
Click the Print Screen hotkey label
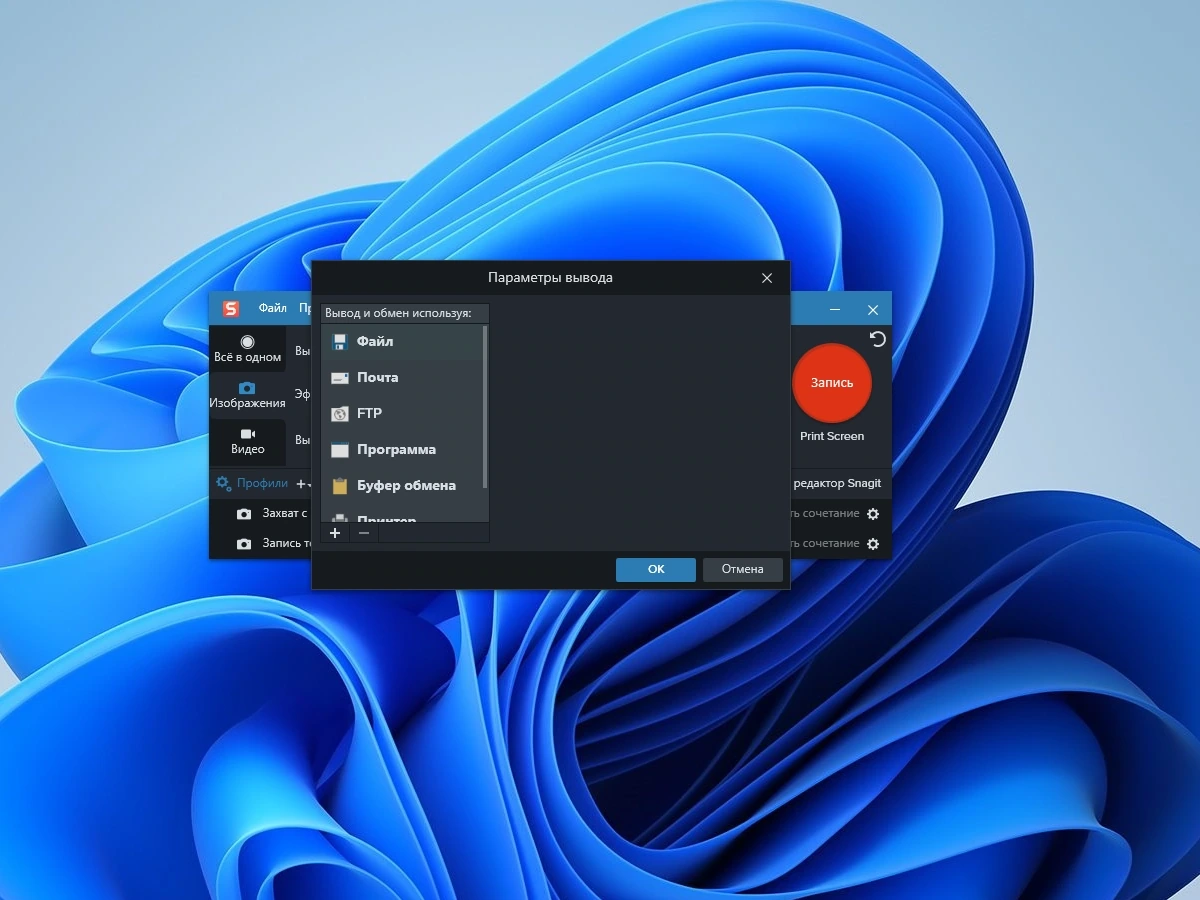pyautogui.click(x=832, y=436)
